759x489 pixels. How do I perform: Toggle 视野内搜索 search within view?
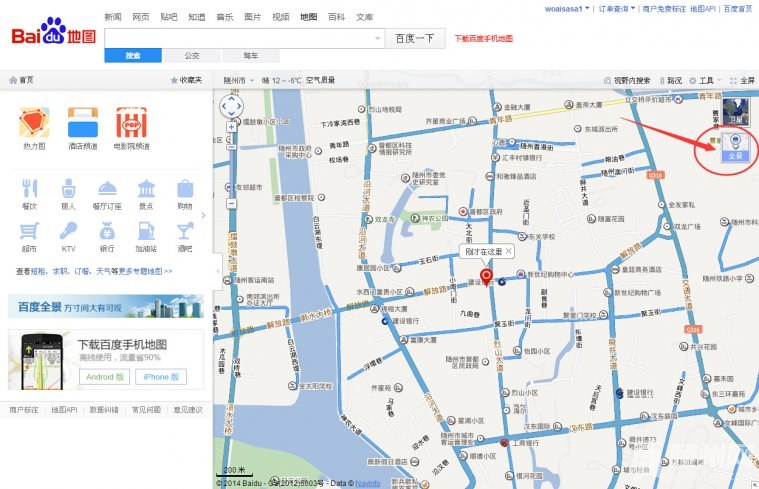click(x=627, y=80)
